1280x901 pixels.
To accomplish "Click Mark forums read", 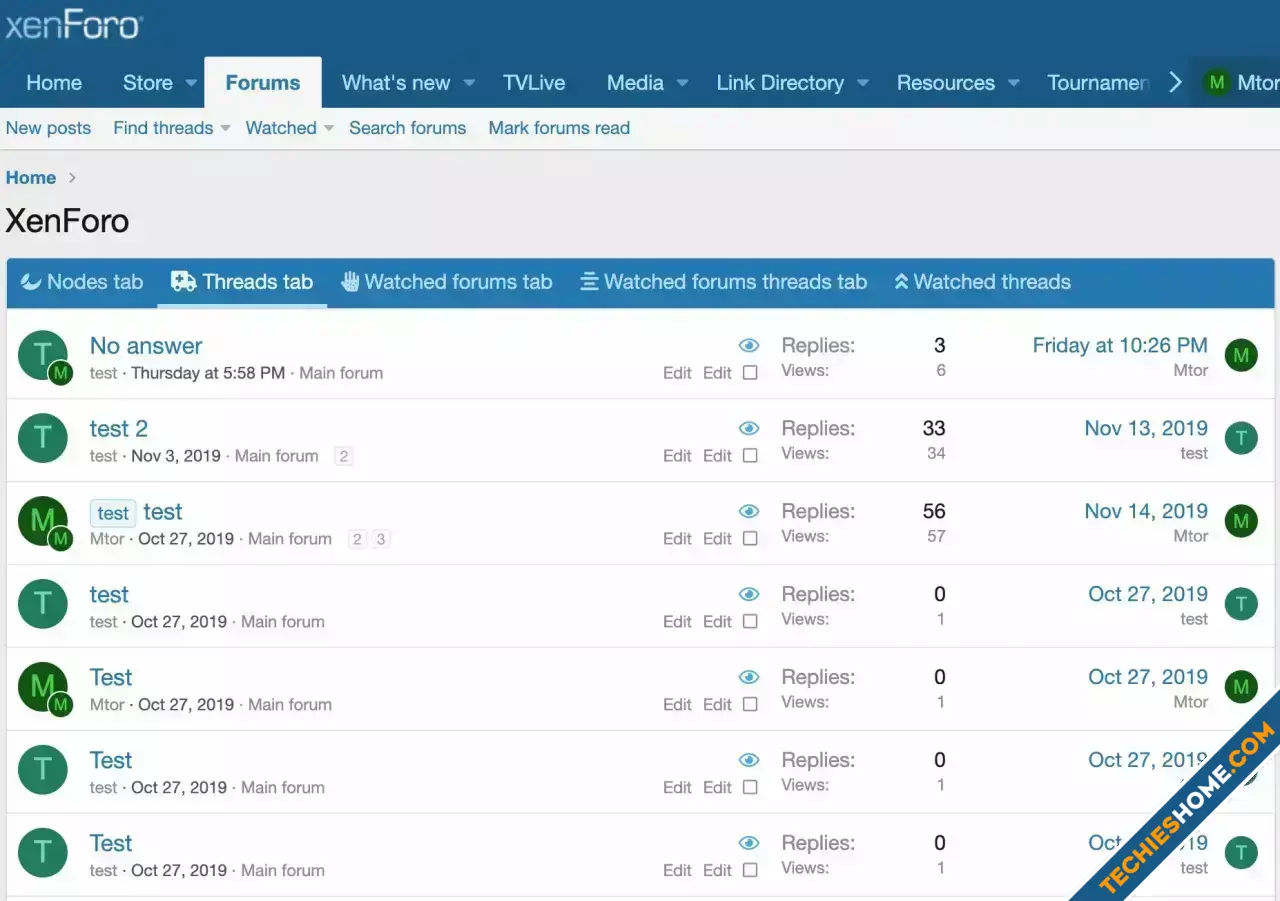I will pyautogui.click(x=559, y=128).
